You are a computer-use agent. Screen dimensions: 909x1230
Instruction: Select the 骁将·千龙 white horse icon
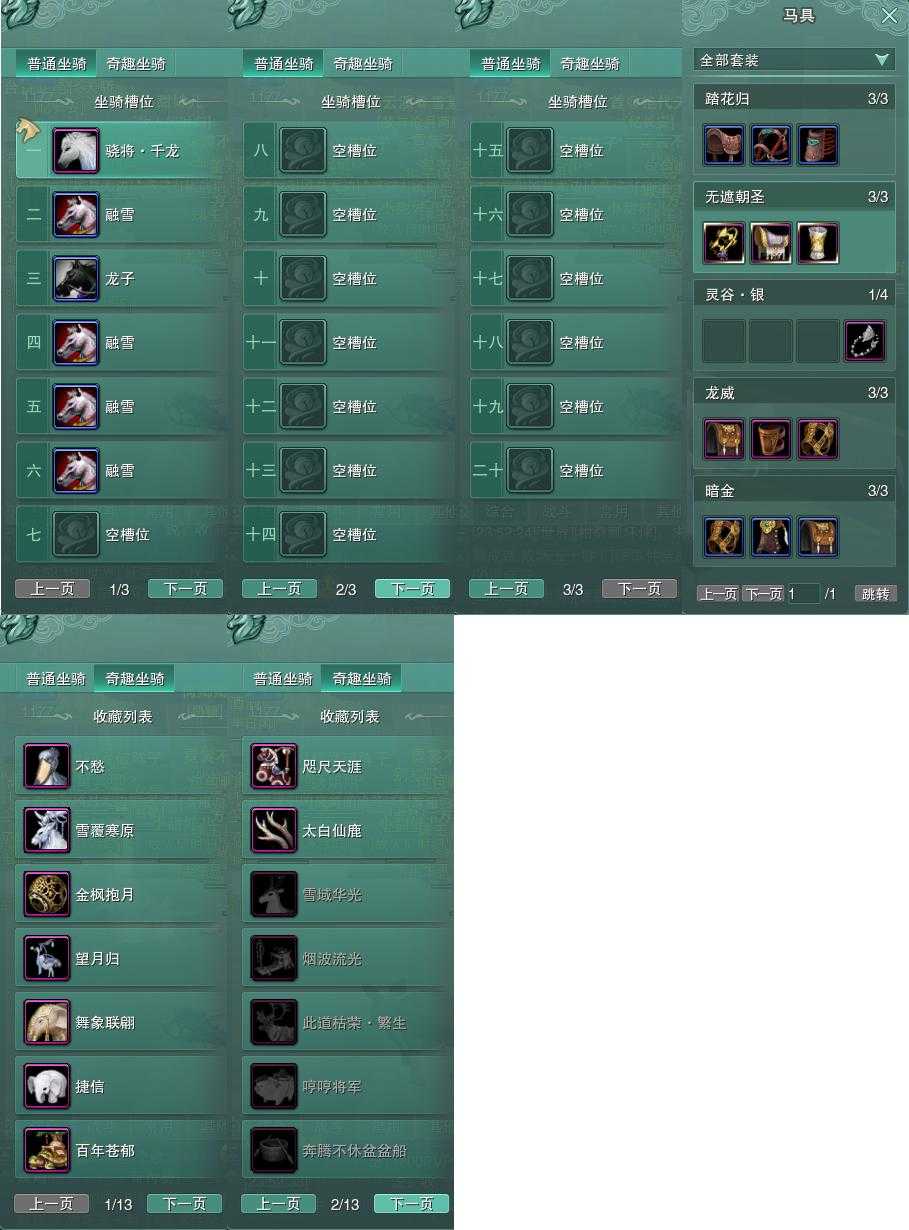75,151
